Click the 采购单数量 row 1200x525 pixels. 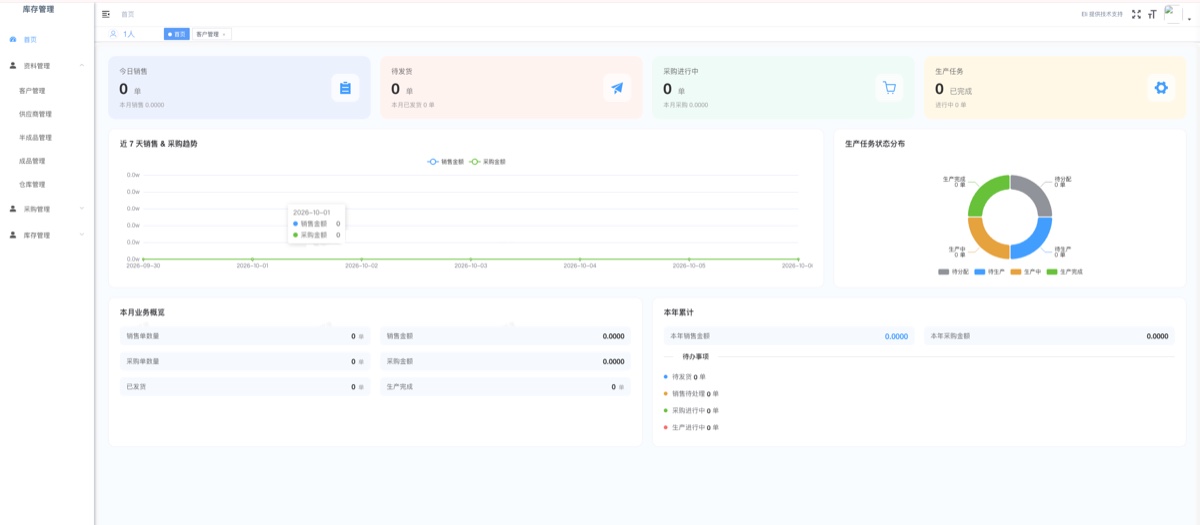tap(245, 361)
